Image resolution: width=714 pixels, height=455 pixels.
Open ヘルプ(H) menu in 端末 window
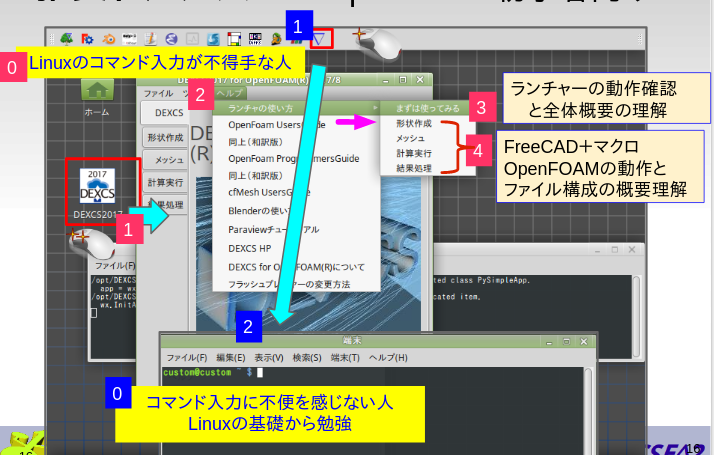388,358
